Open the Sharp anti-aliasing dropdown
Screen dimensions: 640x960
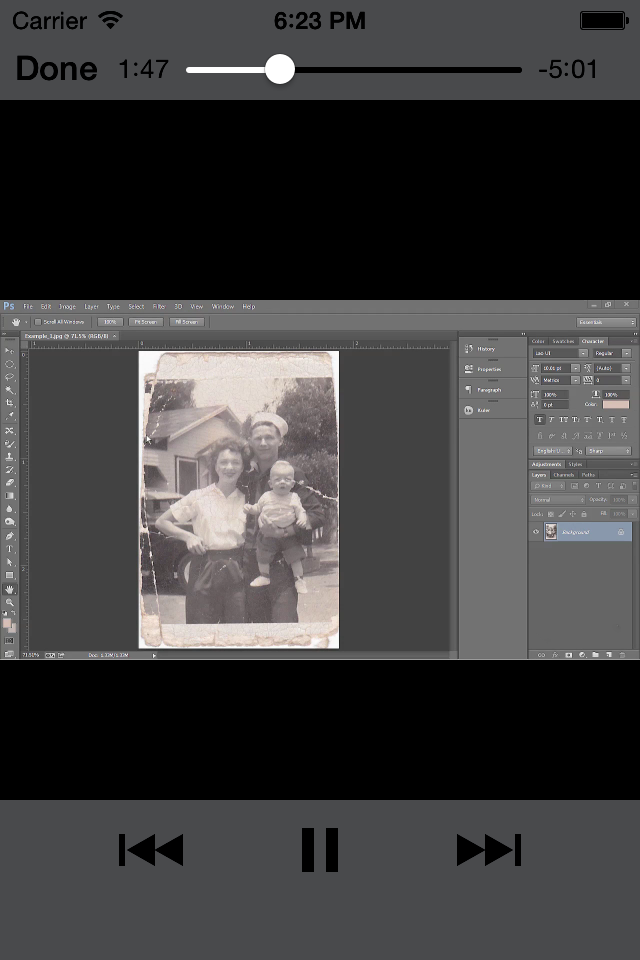click(x=608, y=451)
